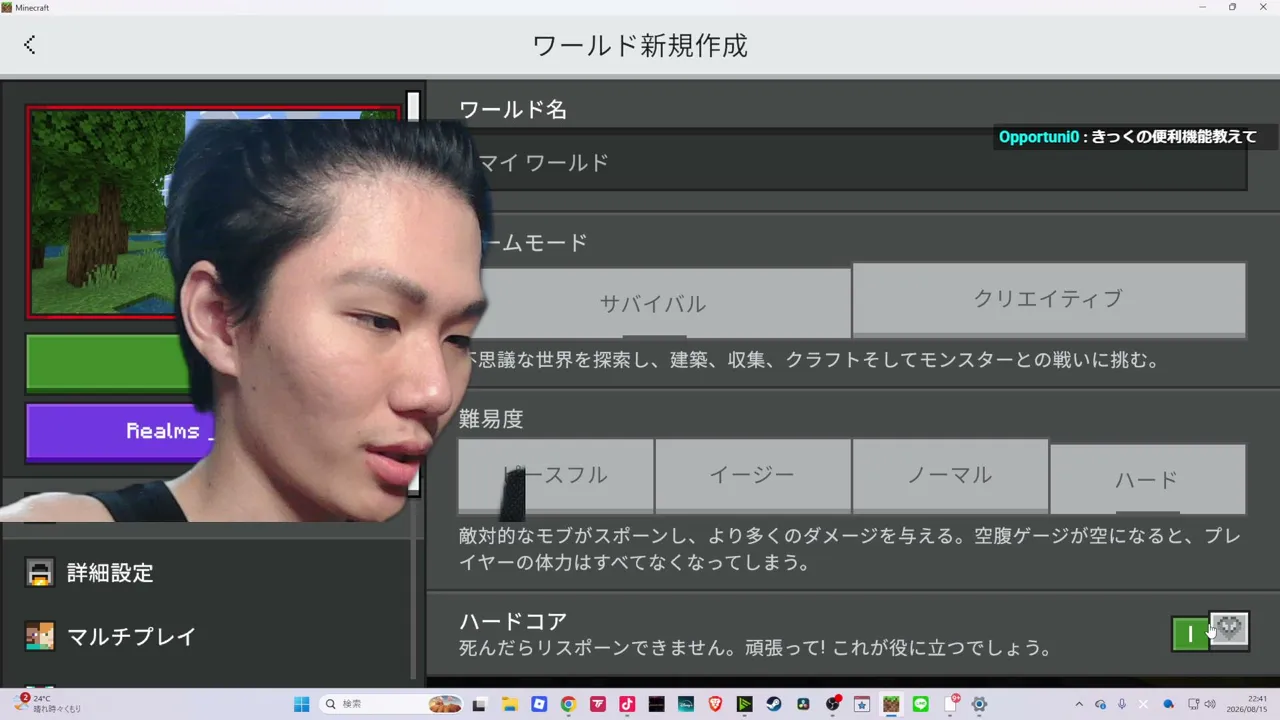Set difficulty to ハード
The image size is (1280, 720).
(1148, 480)
